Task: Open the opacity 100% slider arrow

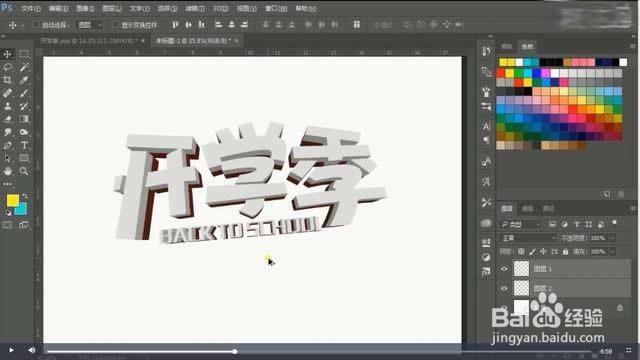Action: (x=612, y=238)
